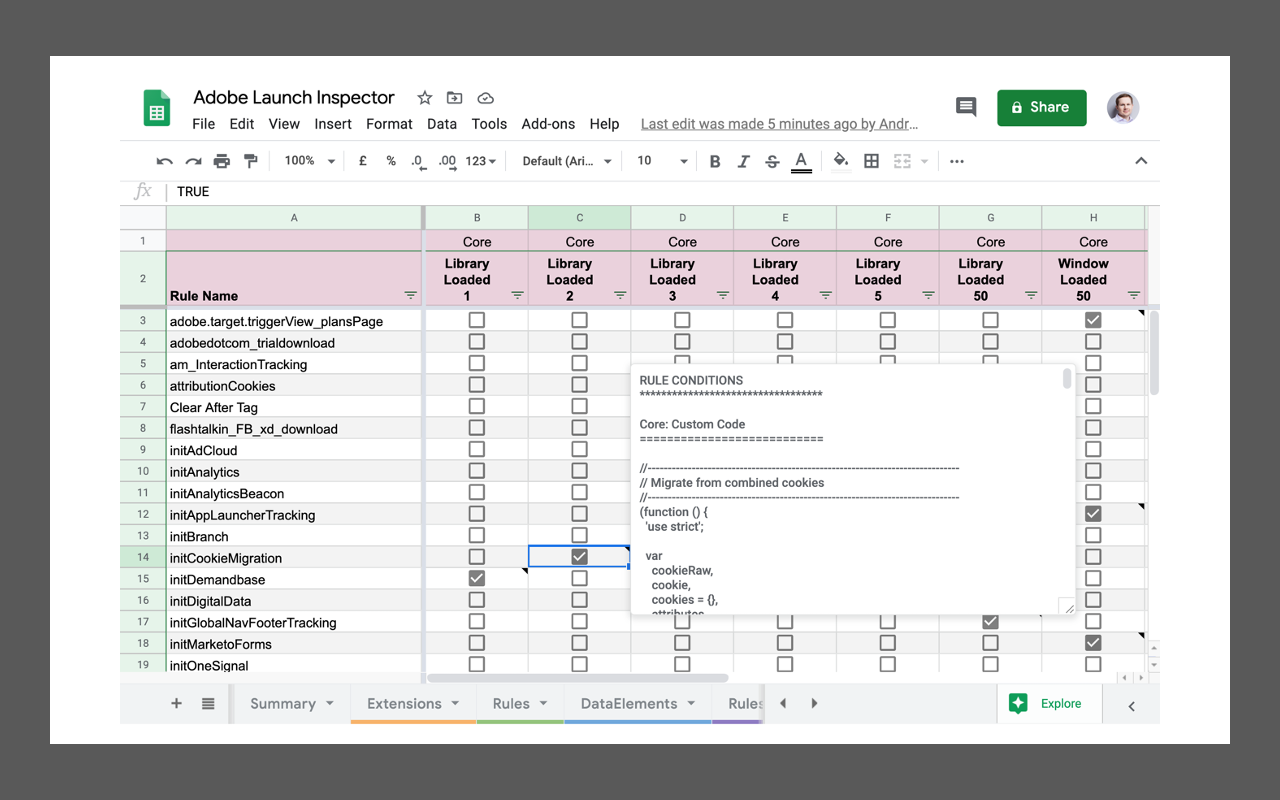Uncheck adobe.target.triggerView_plansPage Window Loaded 50 checkbox
Image resolution: width=1280 pixels, height=800 pixels.
point(1093,320)
